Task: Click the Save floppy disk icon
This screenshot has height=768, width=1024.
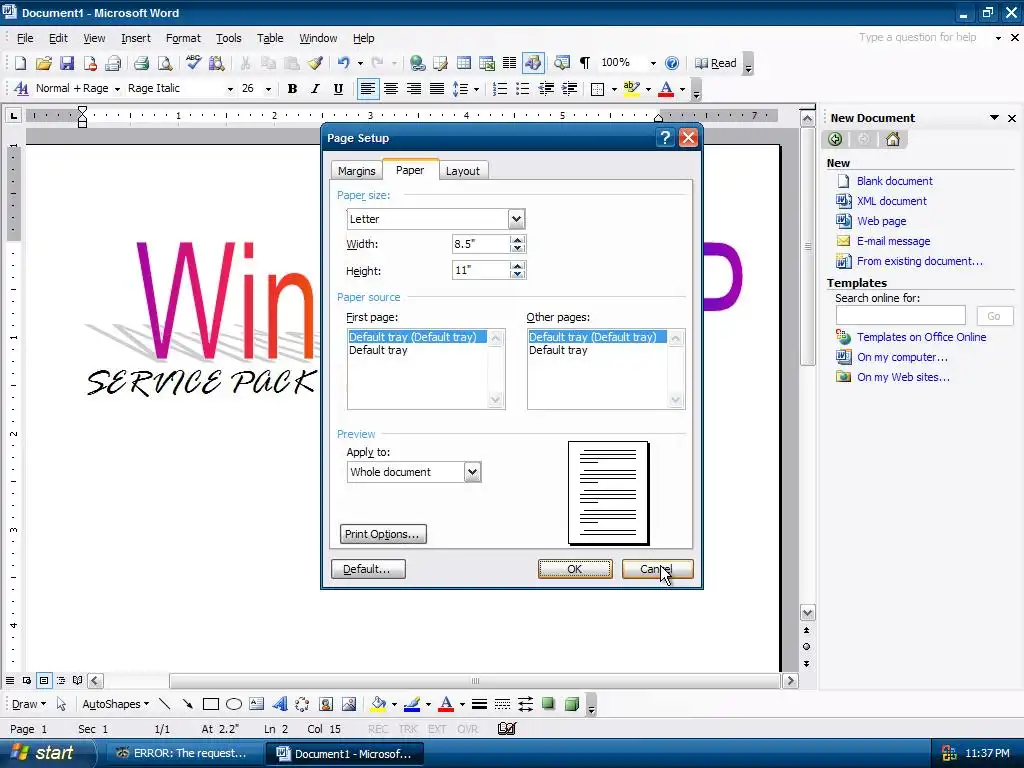Action: pos(67,63)
